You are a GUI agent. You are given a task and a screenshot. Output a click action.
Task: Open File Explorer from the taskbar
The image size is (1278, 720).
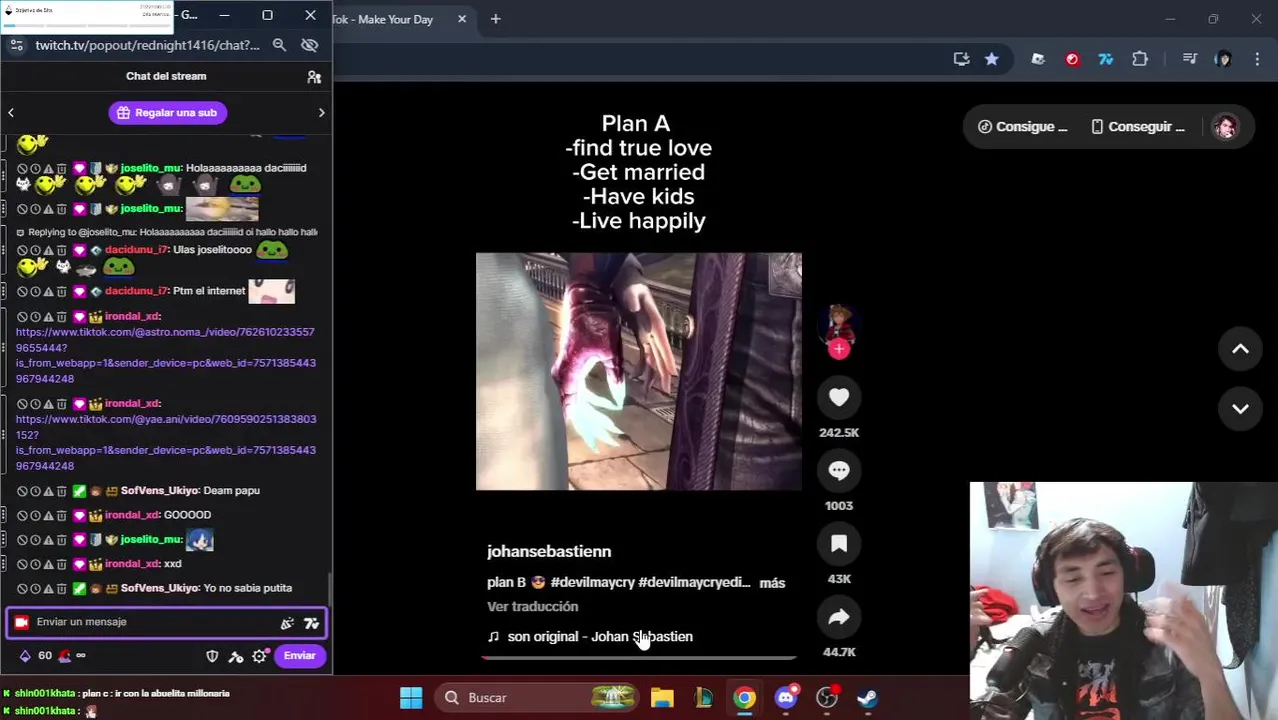pyautogui.click(x=662, y=698)
